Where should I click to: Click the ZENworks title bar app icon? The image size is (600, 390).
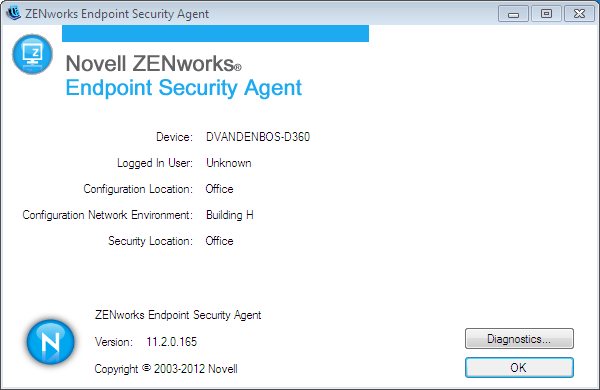click(x=13, y=13)
